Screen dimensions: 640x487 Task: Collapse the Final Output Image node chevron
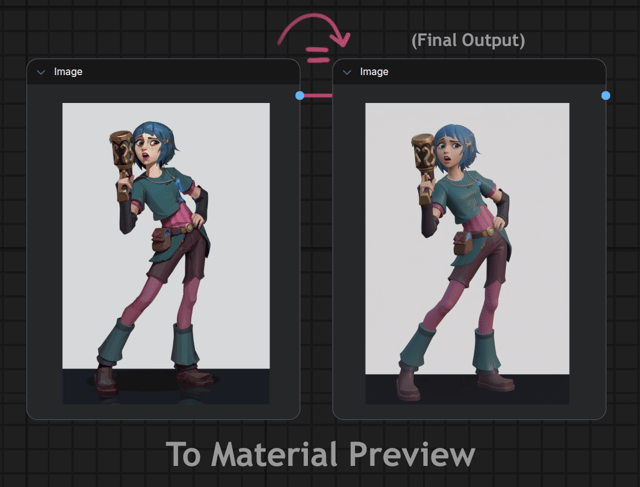tap(347, 72)
